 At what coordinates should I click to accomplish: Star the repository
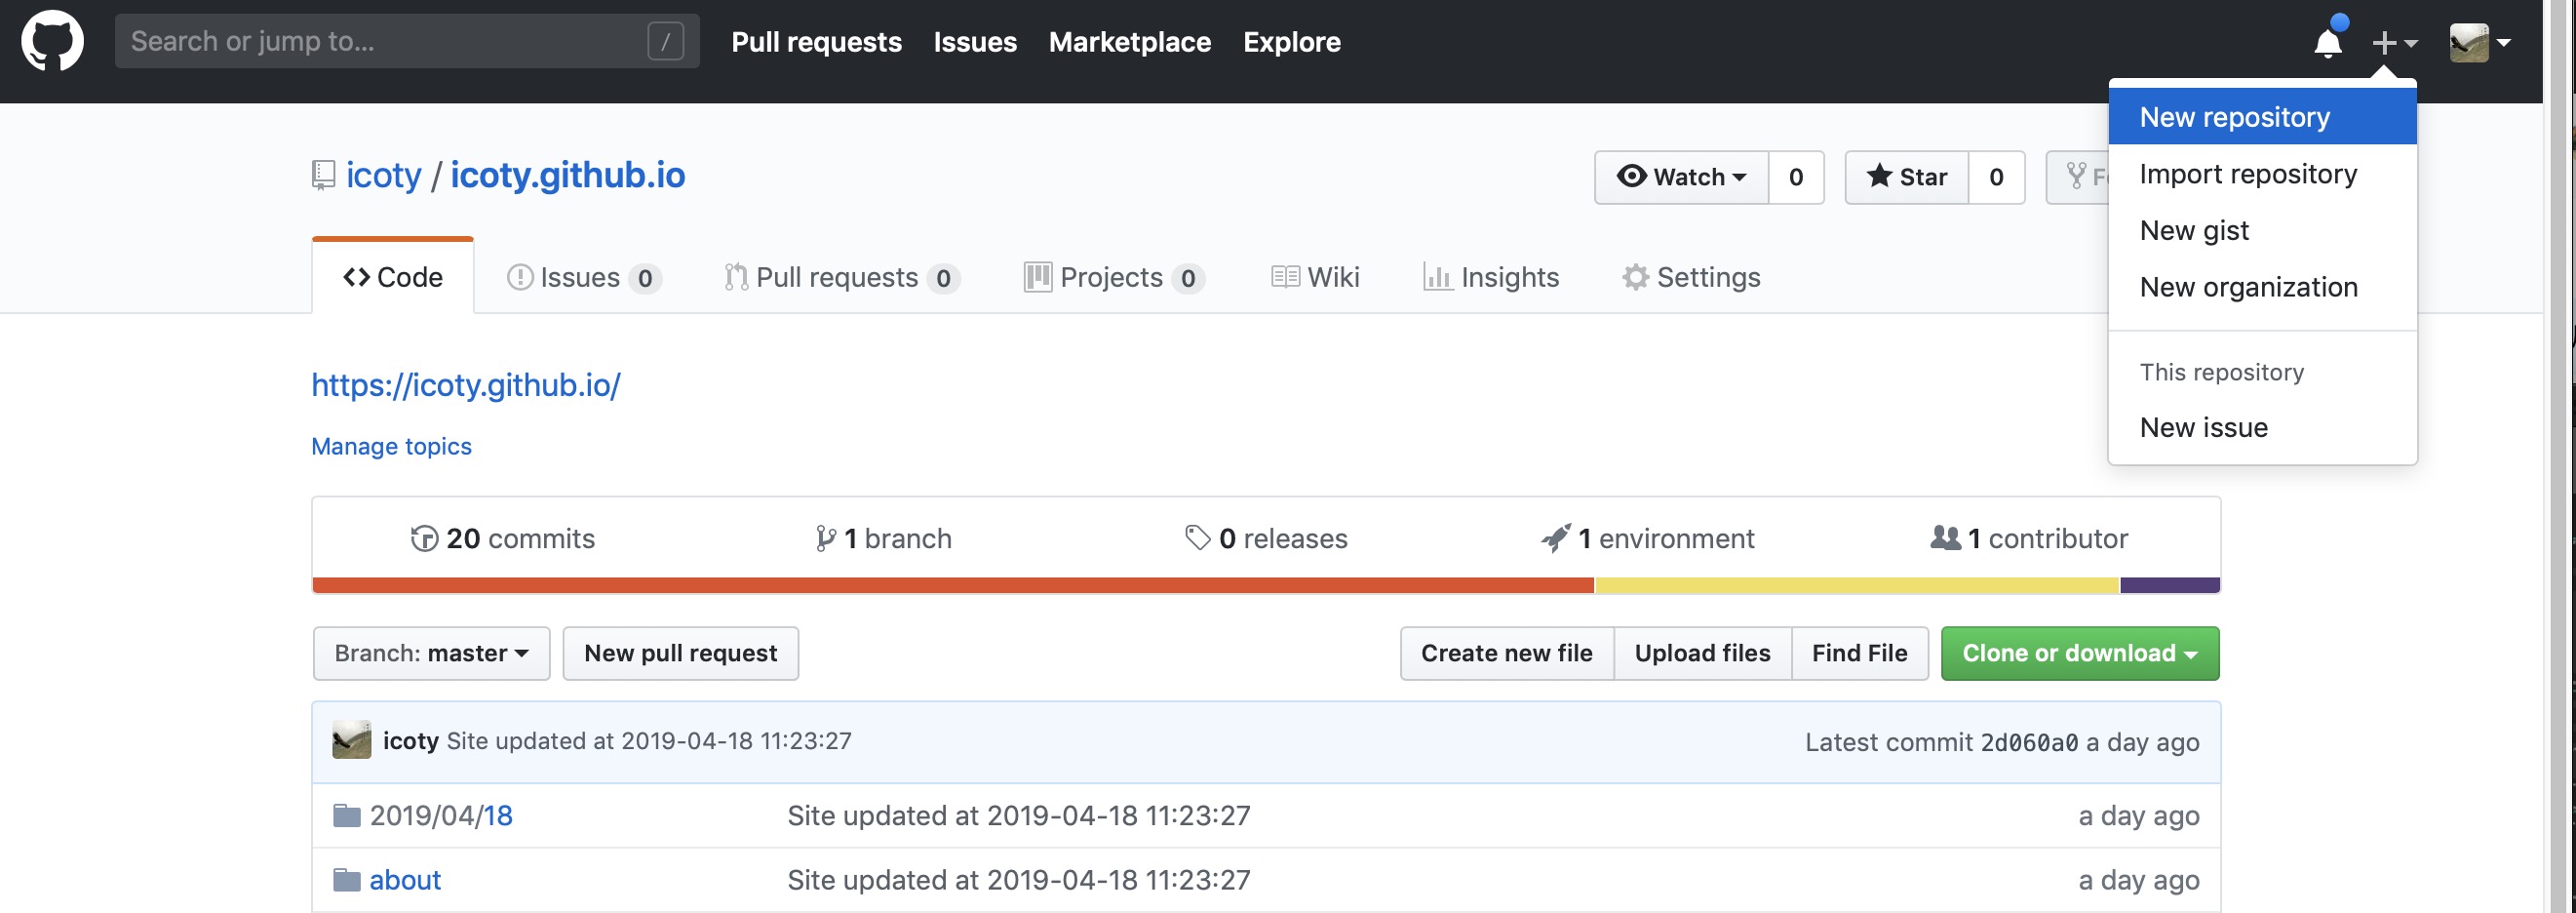[1906, 177]
